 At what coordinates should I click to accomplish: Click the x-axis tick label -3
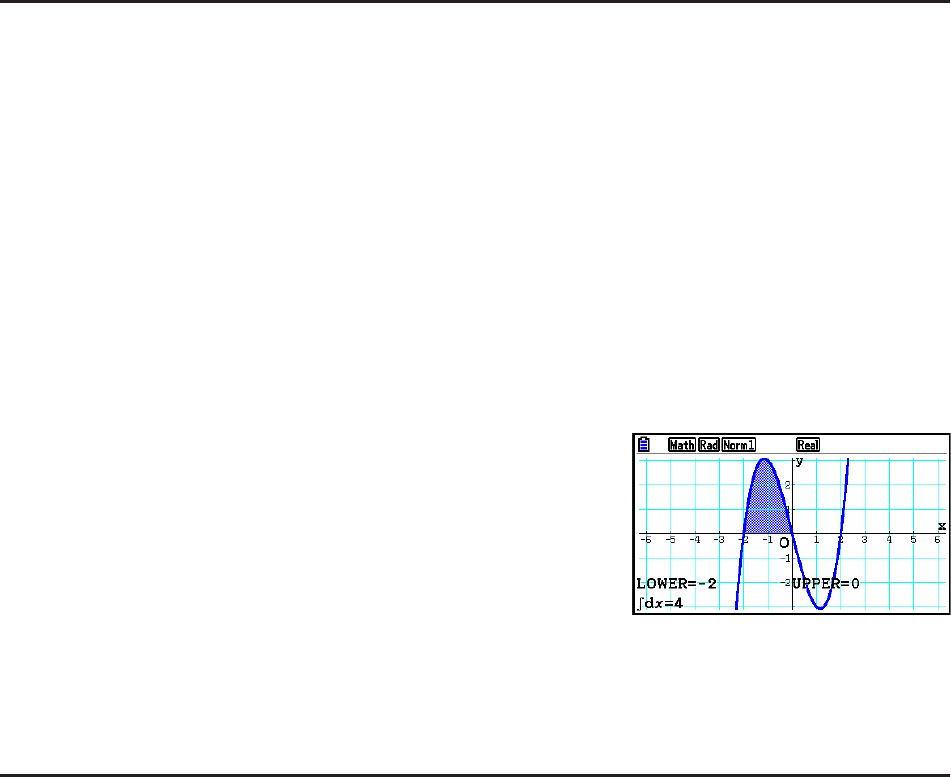[719, 539]
